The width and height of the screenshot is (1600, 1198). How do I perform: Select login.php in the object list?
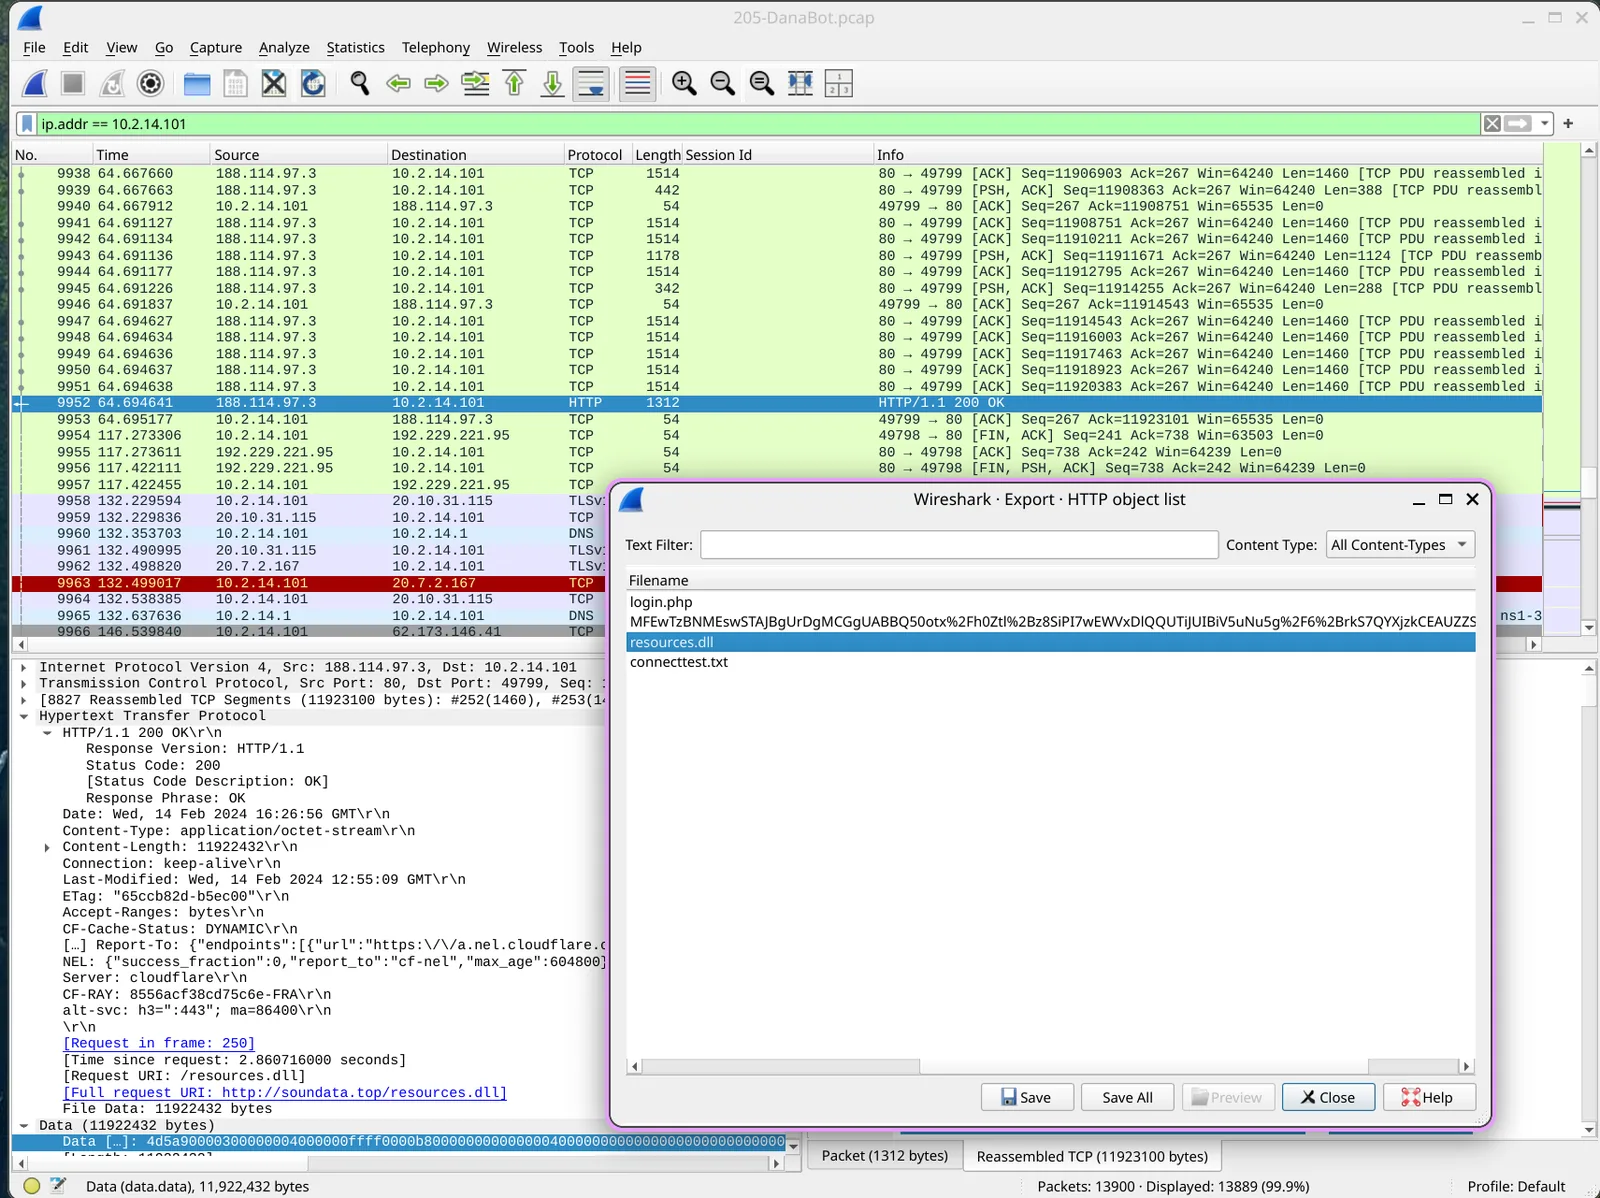pos(1051,602)
